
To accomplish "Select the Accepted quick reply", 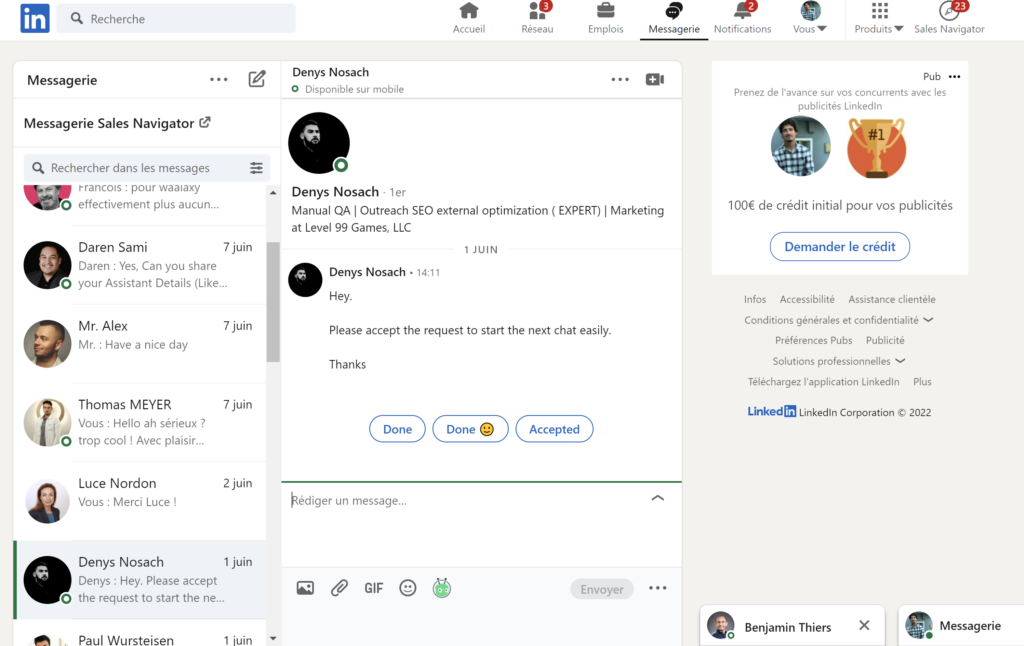I will click(x=554, y=429).
